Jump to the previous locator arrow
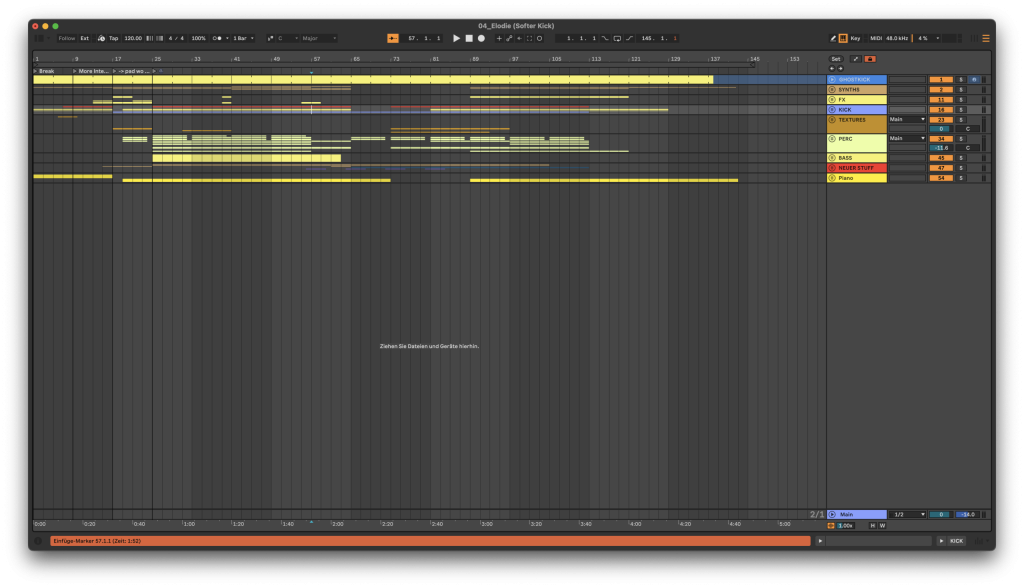Screen dimensions: 1024x588 click(831, 68)
